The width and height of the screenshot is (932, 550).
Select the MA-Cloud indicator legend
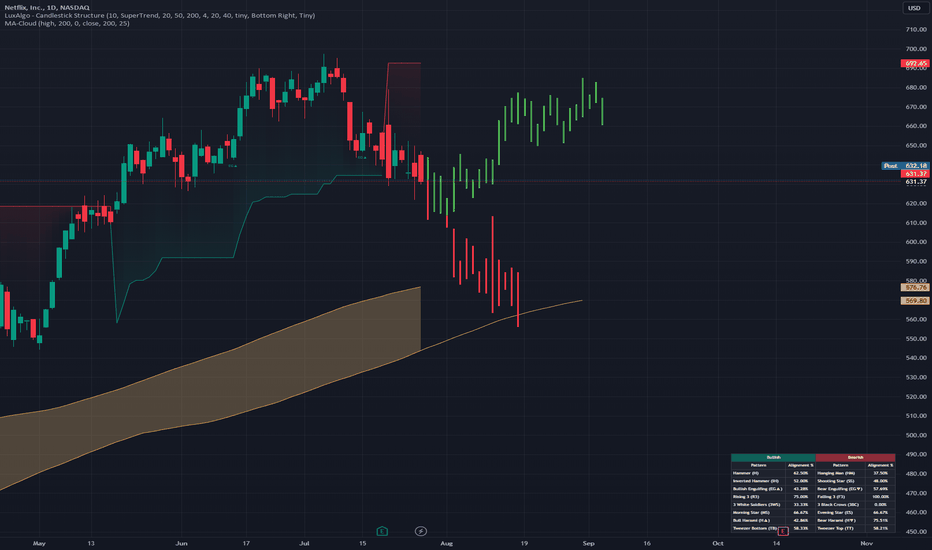[67, 23]
